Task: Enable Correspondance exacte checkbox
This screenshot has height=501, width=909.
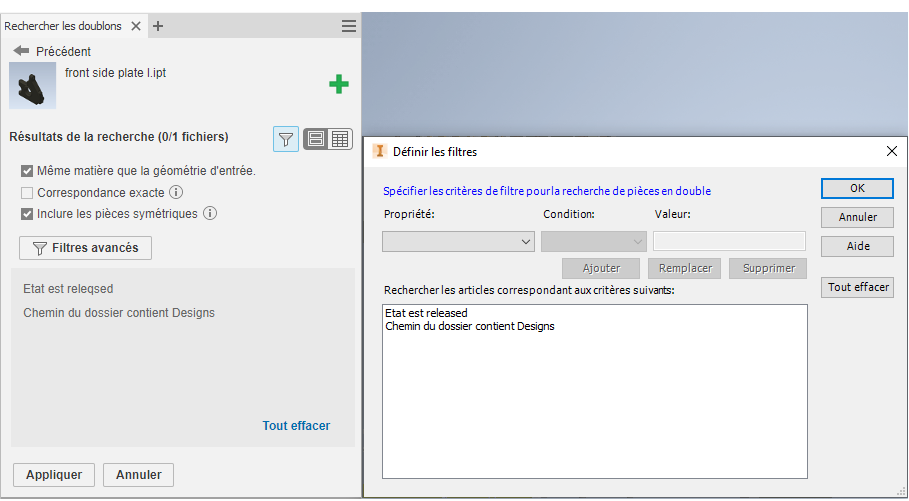Action: (27, 193)
